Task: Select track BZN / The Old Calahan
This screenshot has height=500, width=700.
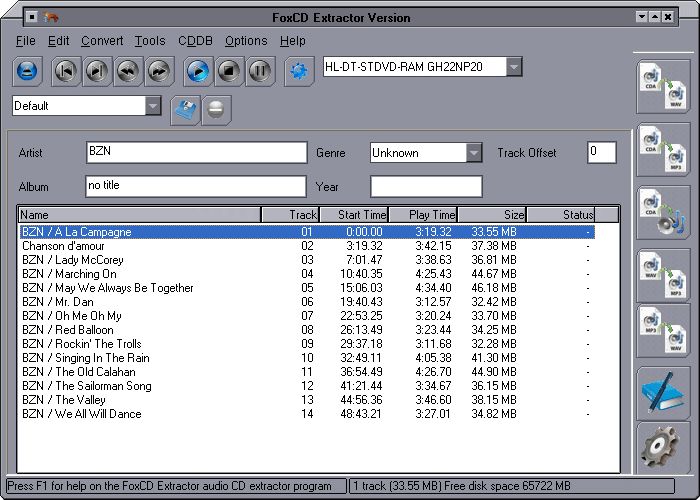Action: click(x=307, y=372)
